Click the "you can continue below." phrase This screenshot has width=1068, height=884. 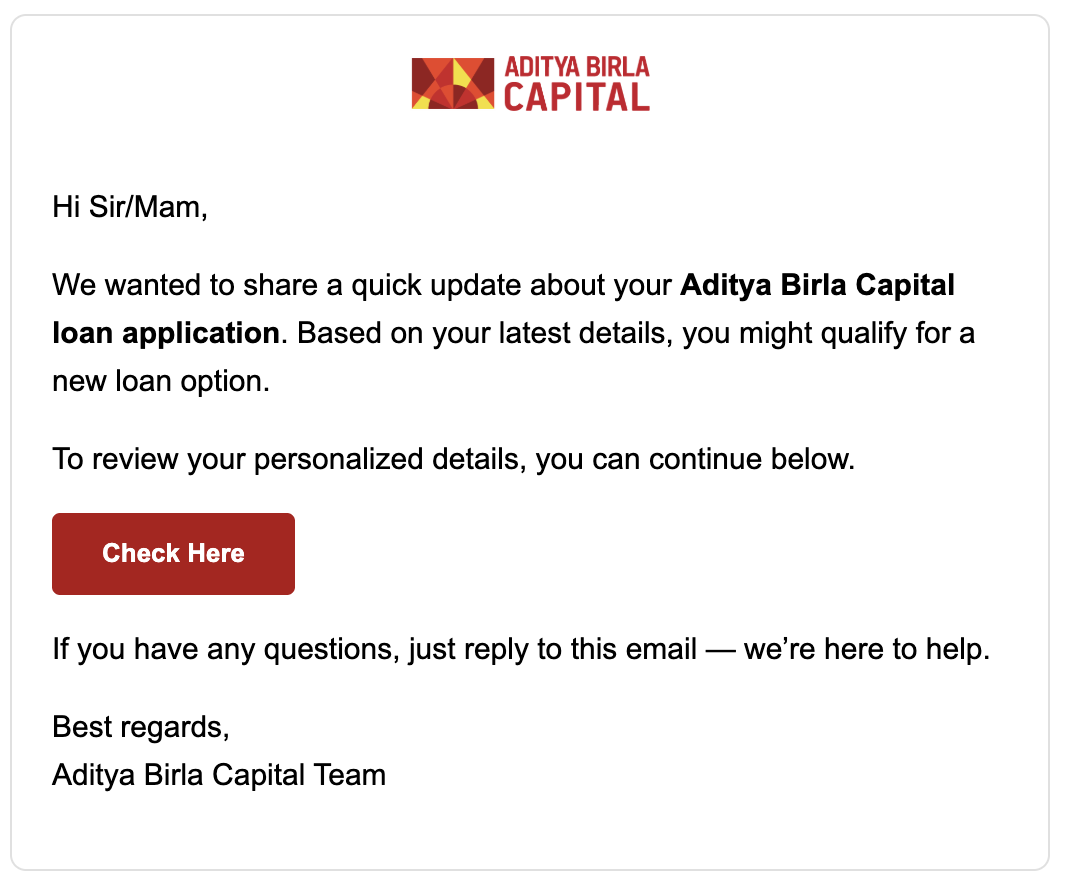click(696, 459)
